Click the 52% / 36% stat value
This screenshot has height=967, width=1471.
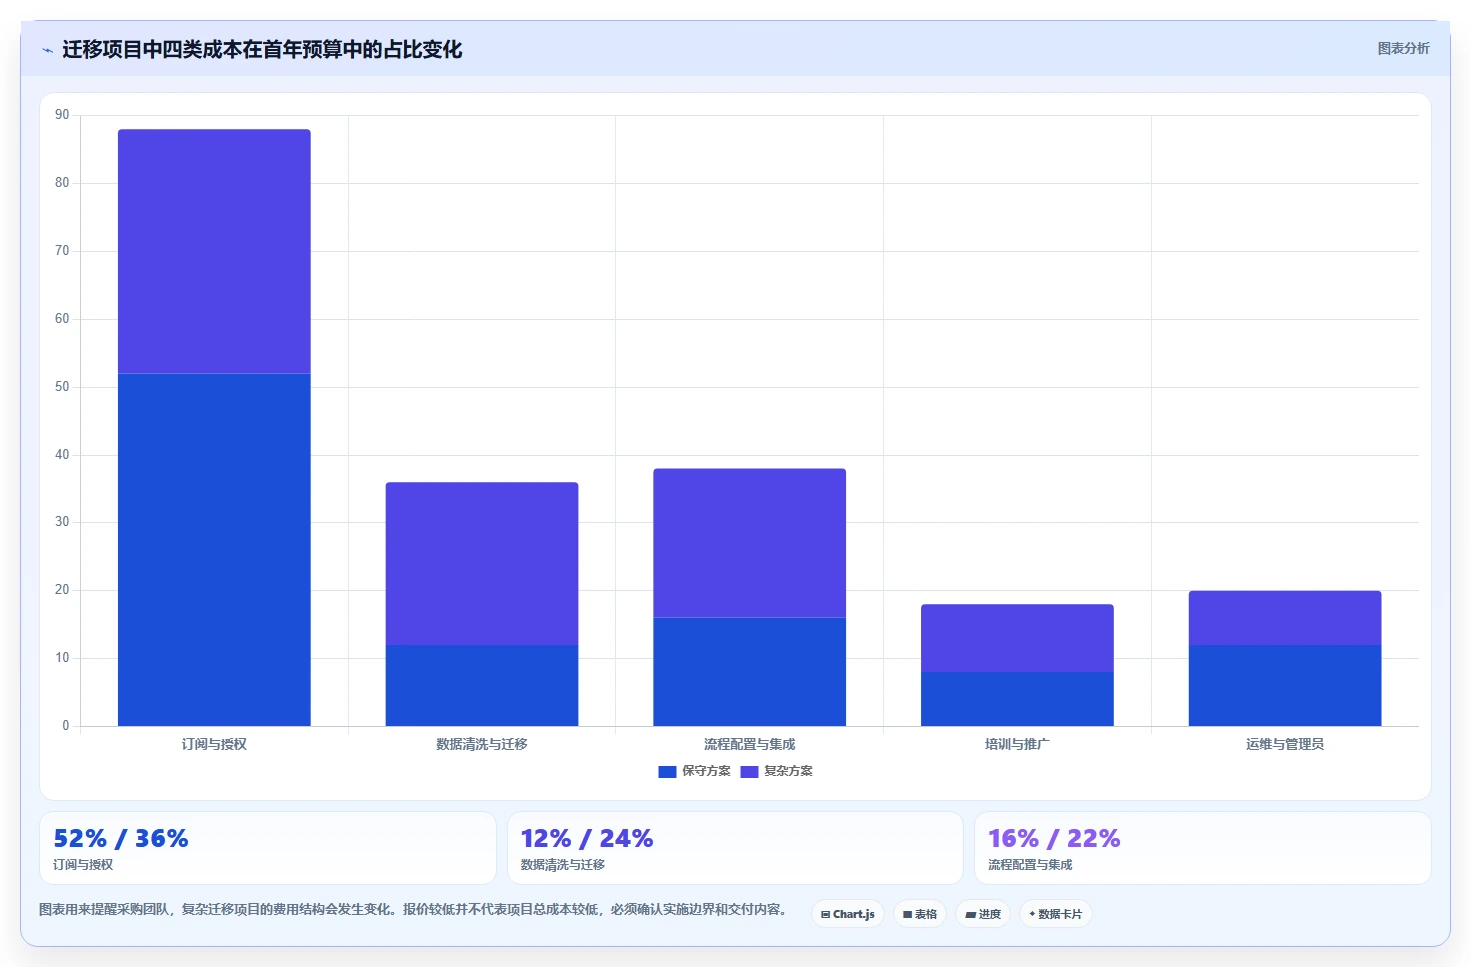[121, 838]
